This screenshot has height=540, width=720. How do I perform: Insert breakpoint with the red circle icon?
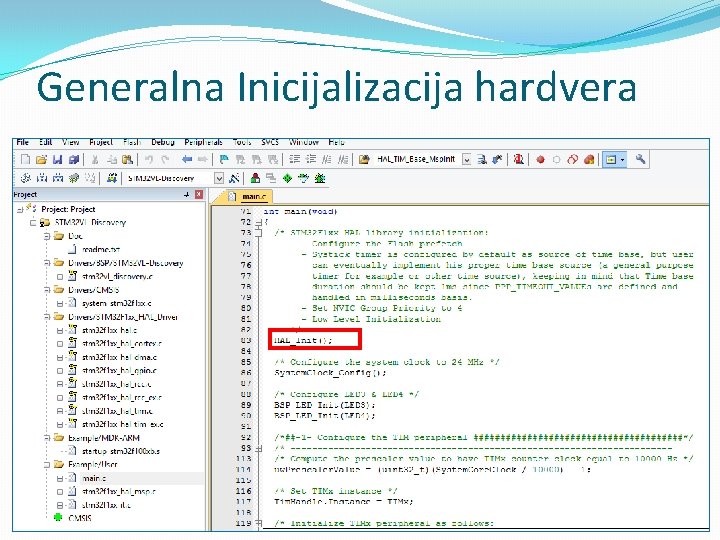540,160
